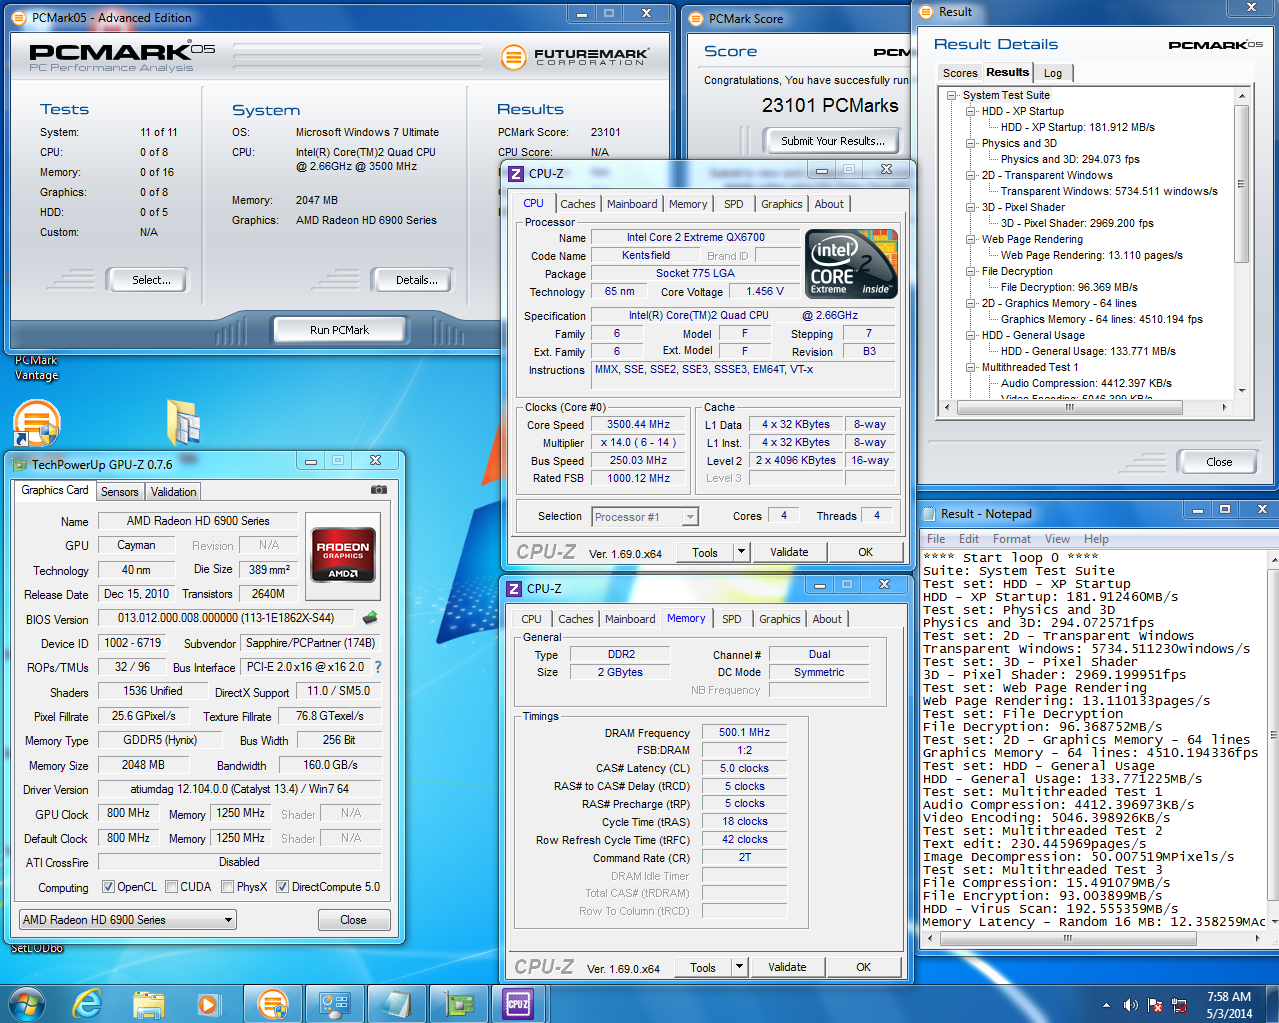1279x1023 pixels.
Task: Open the folder icon on the desktop
Action: point(184,422)
